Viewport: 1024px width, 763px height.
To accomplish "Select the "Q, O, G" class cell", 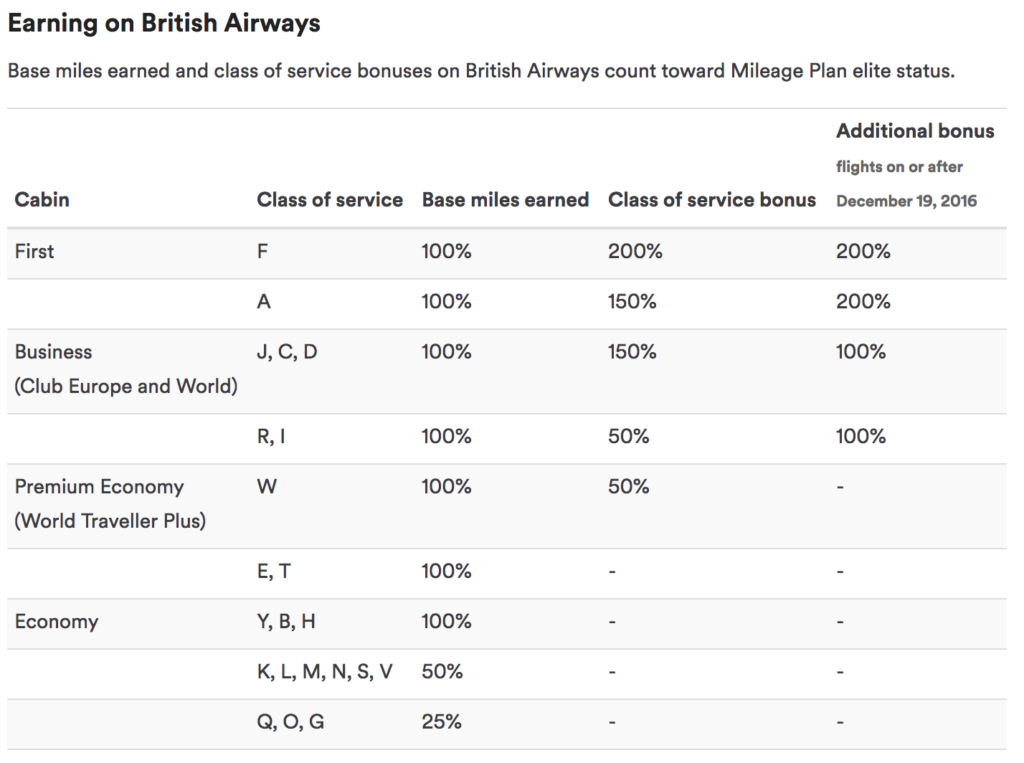I will [290, 722].
